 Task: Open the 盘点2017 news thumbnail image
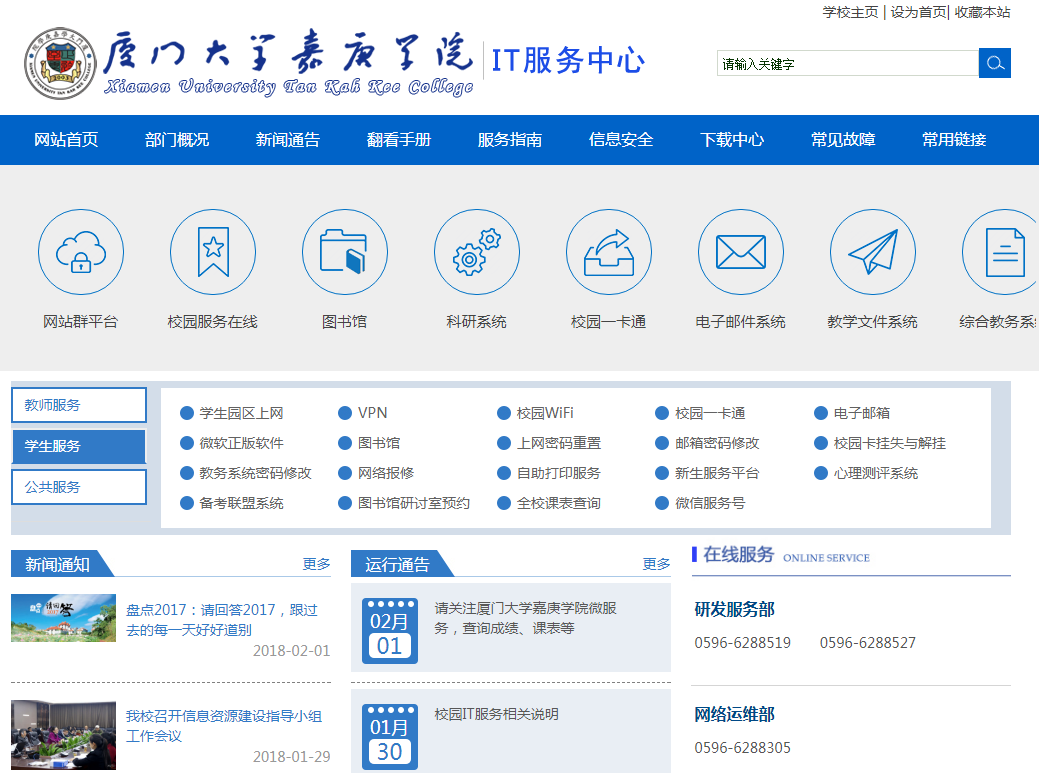point(64,618)
